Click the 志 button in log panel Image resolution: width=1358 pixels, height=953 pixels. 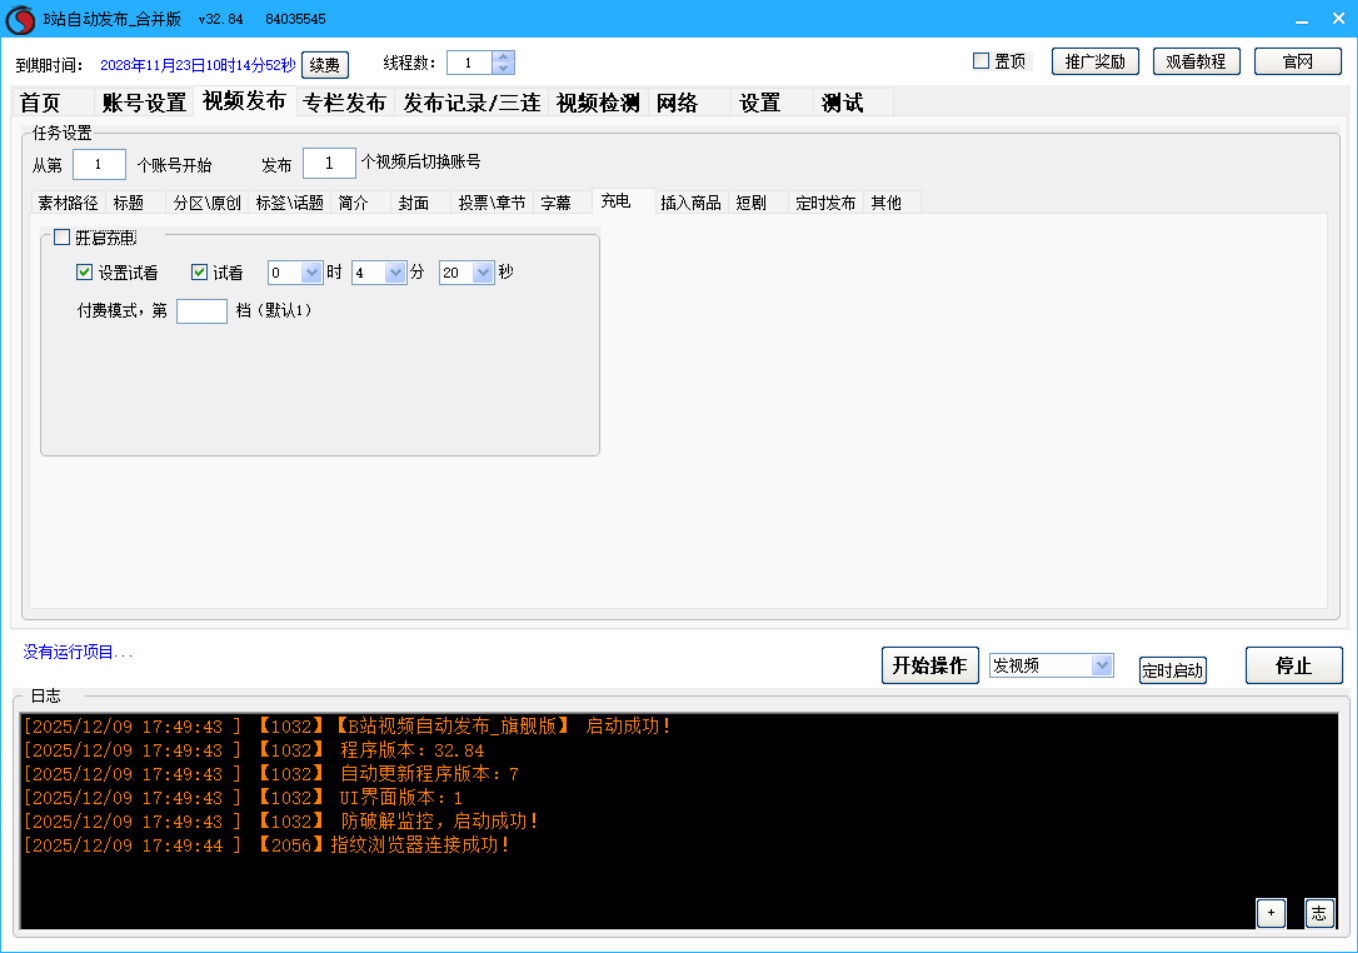point(1319,912)
